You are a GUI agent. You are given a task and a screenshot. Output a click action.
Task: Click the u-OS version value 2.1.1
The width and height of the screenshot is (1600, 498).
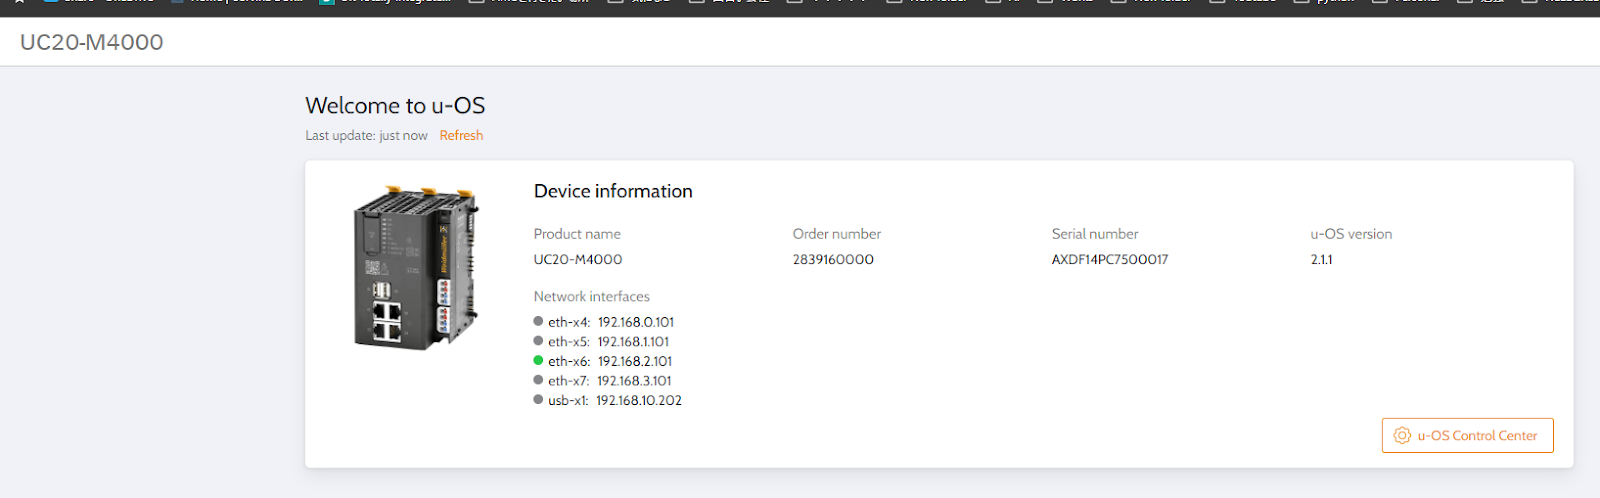(x=1321, y=259)
